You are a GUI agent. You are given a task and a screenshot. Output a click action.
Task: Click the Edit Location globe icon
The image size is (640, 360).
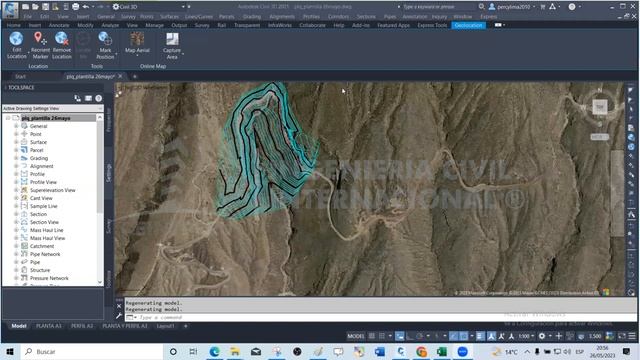point(16,39)
